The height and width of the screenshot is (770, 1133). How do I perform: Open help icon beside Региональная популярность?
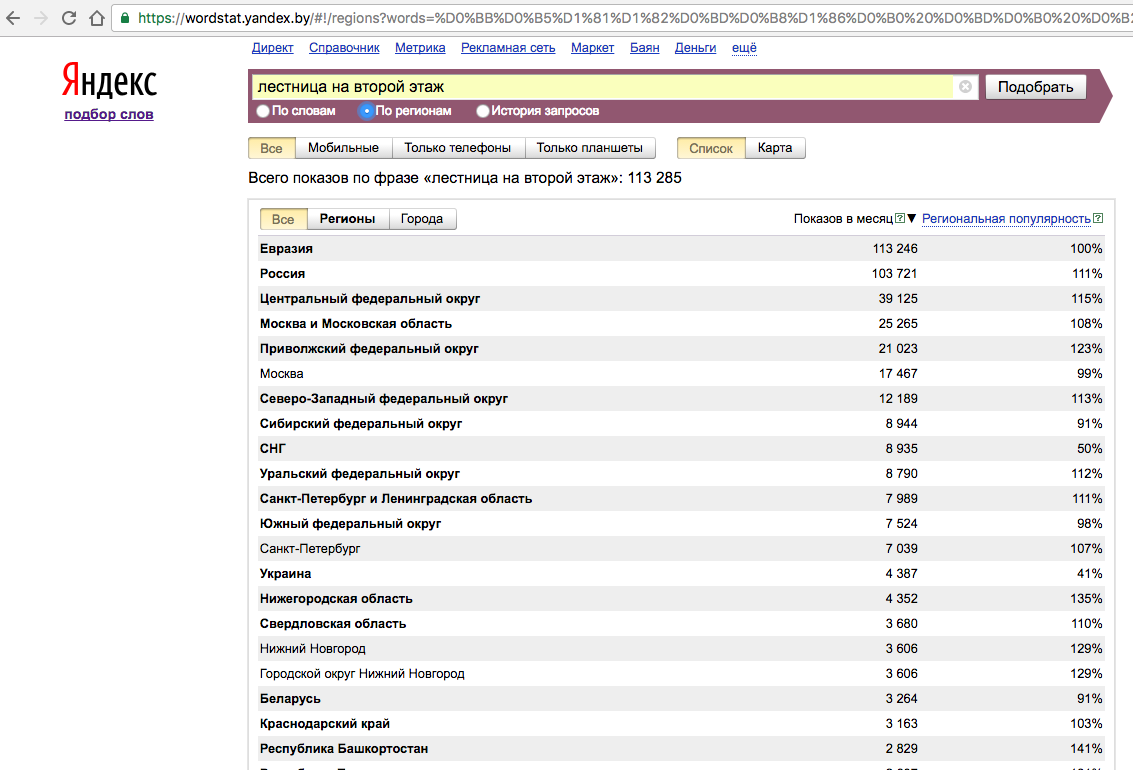1098,218
